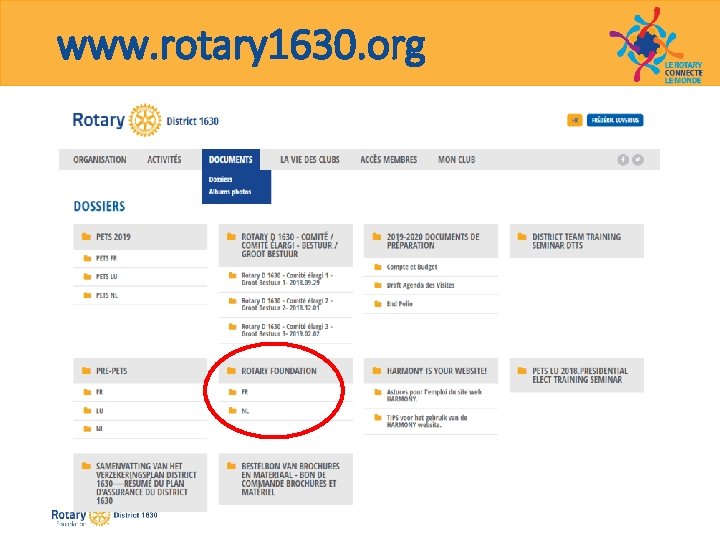This screenshot has width=720, height=540.
Task: Open the Mon Club menu
Action: coord(456,160)
